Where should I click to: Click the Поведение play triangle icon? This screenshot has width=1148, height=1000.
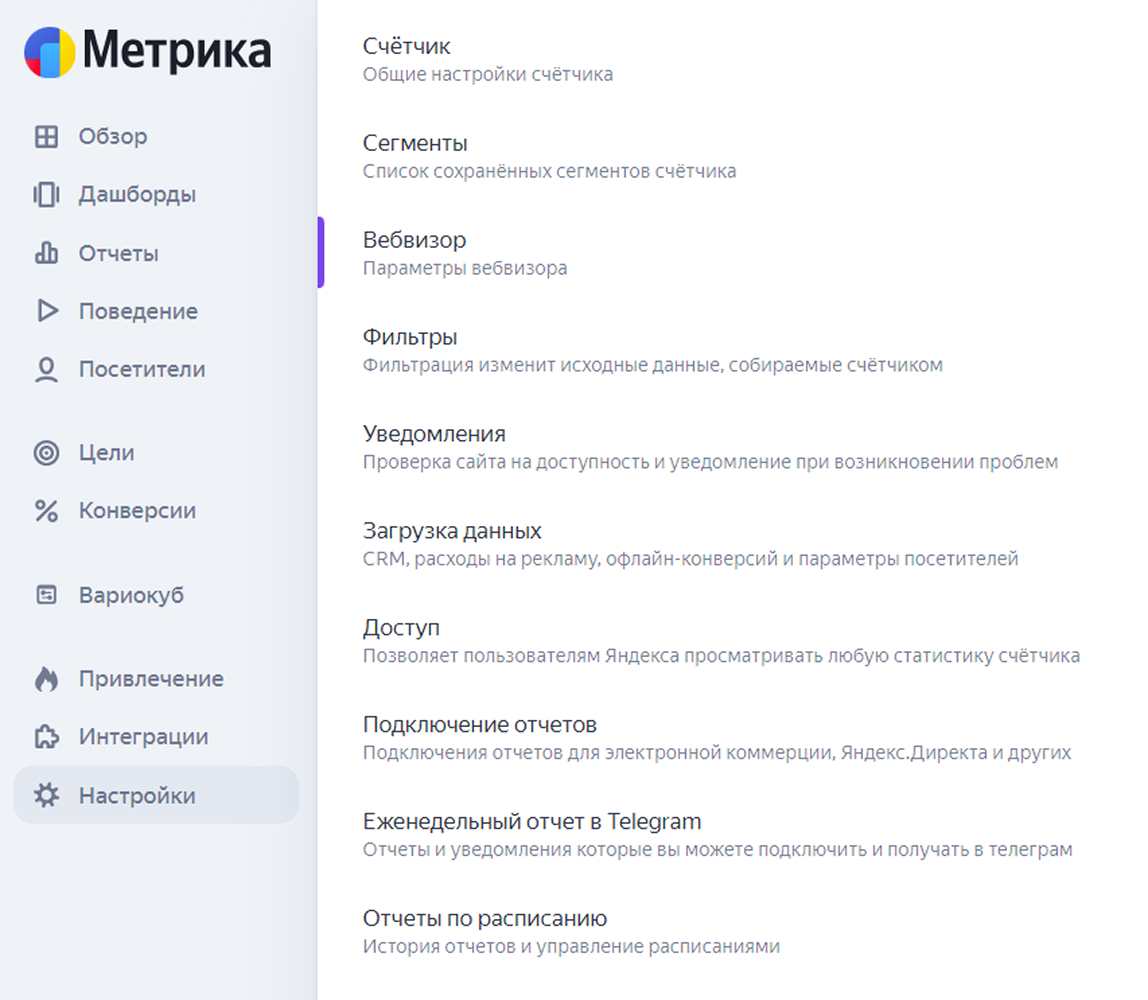[x=47, y=310]
